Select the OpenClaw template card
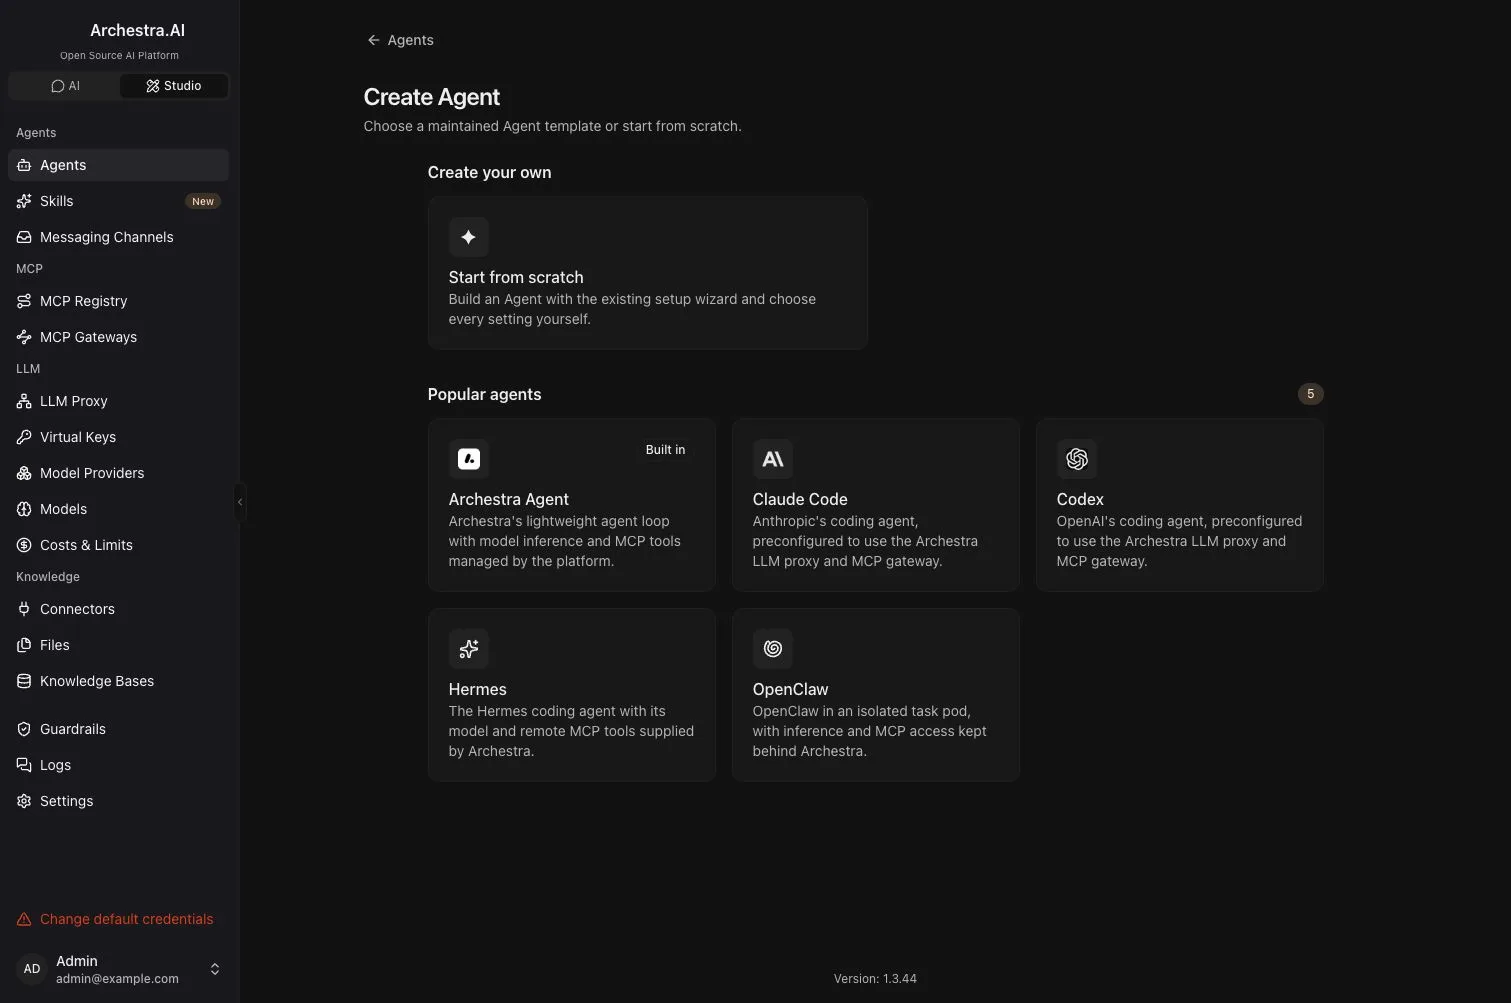 click(875, 695)
